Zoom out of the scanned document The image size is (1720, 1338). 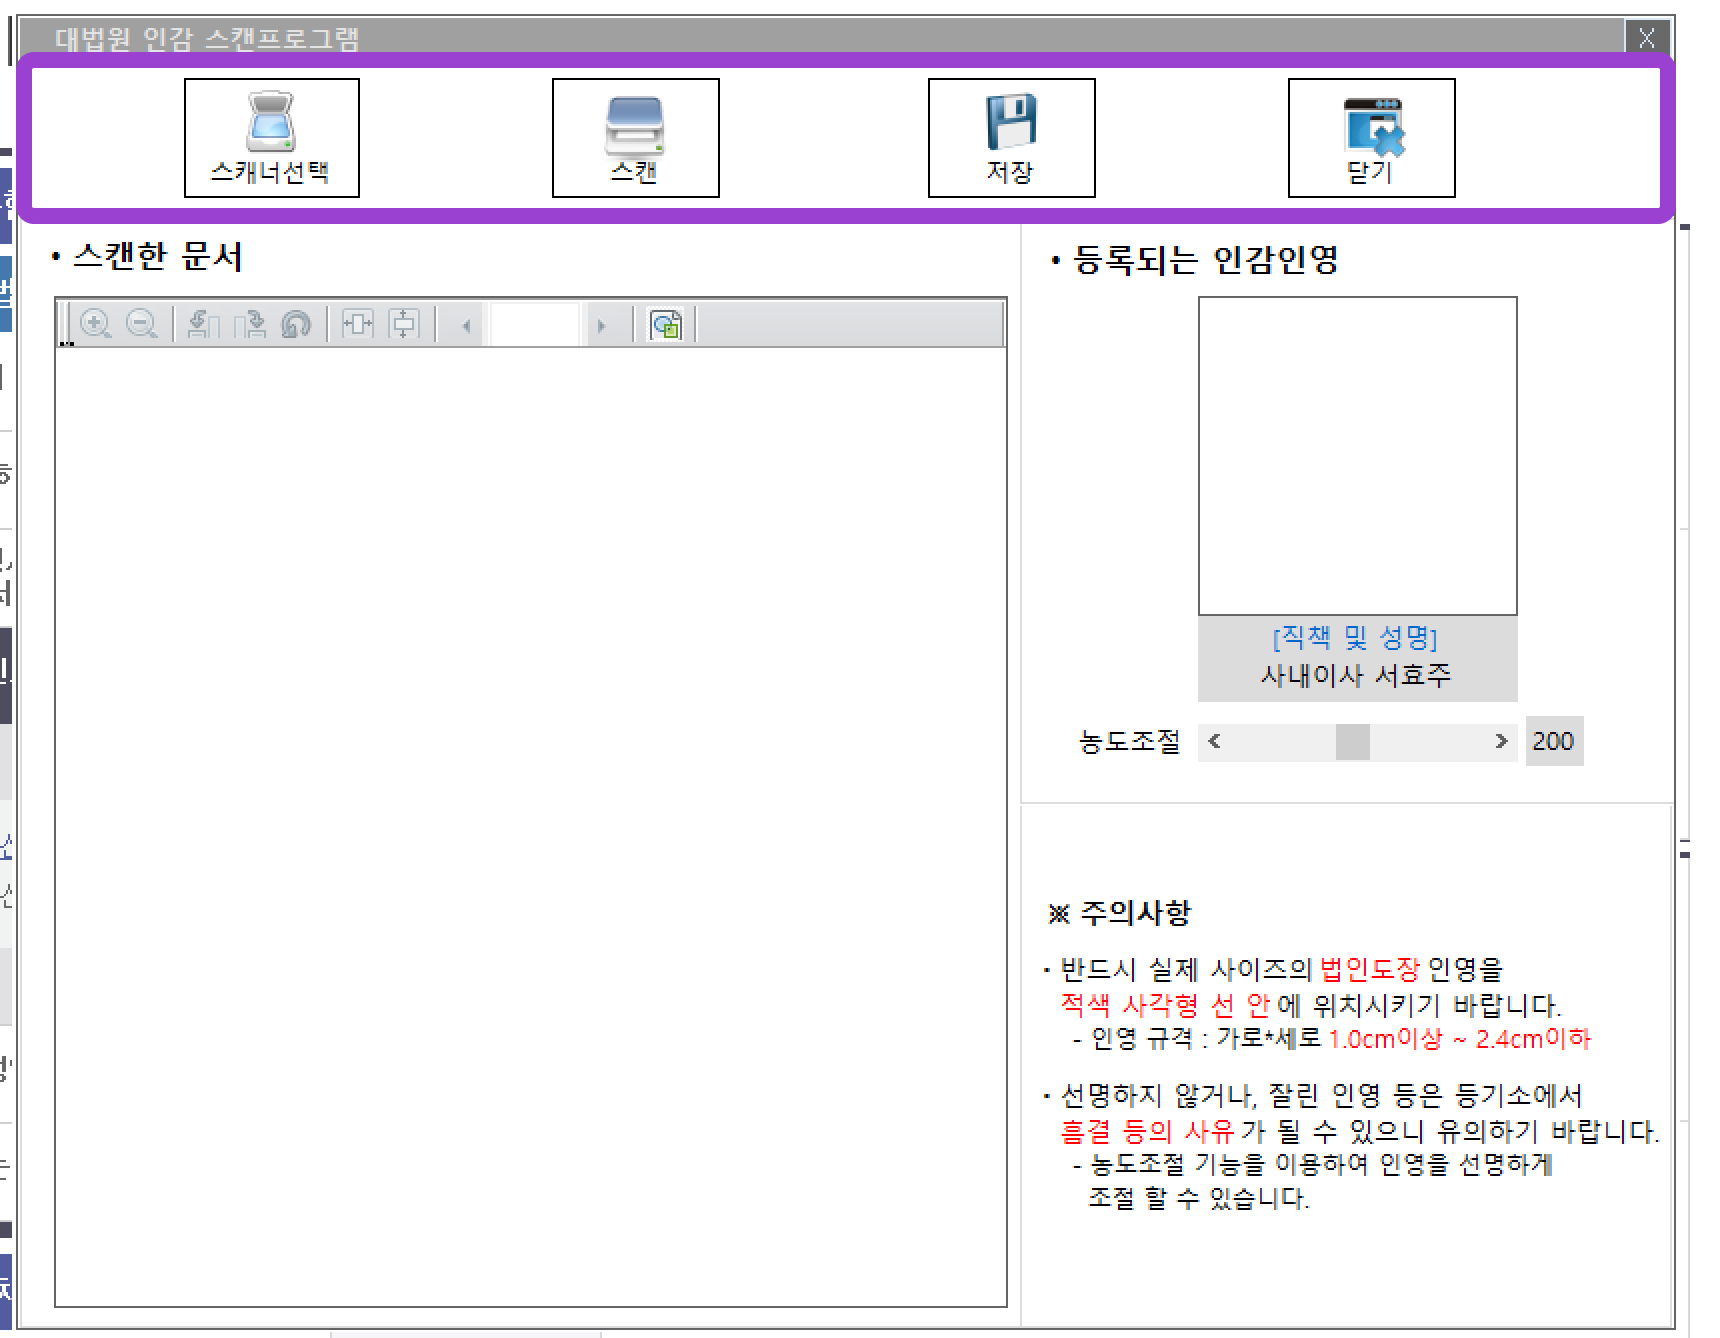pyautogui.click(x=140, y=324)
